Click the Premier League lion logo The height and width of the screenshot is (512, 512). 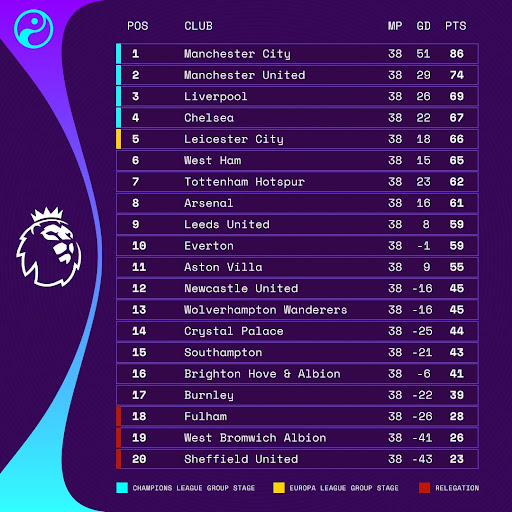pyautogui.click(x=49, y=247)
